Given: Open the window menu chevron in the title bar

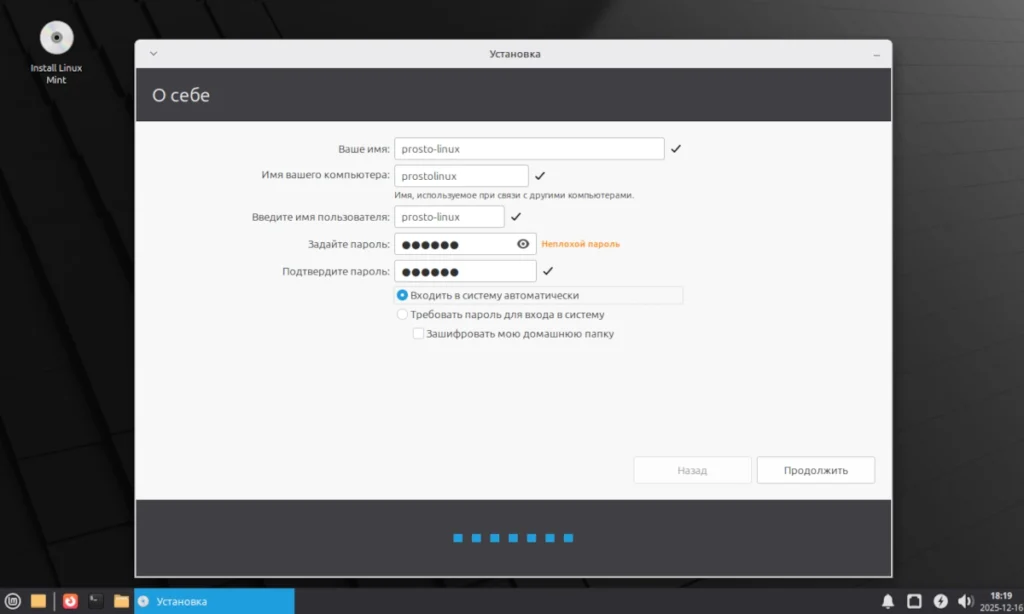Looking at the screenshot, I should click(153, 54).
